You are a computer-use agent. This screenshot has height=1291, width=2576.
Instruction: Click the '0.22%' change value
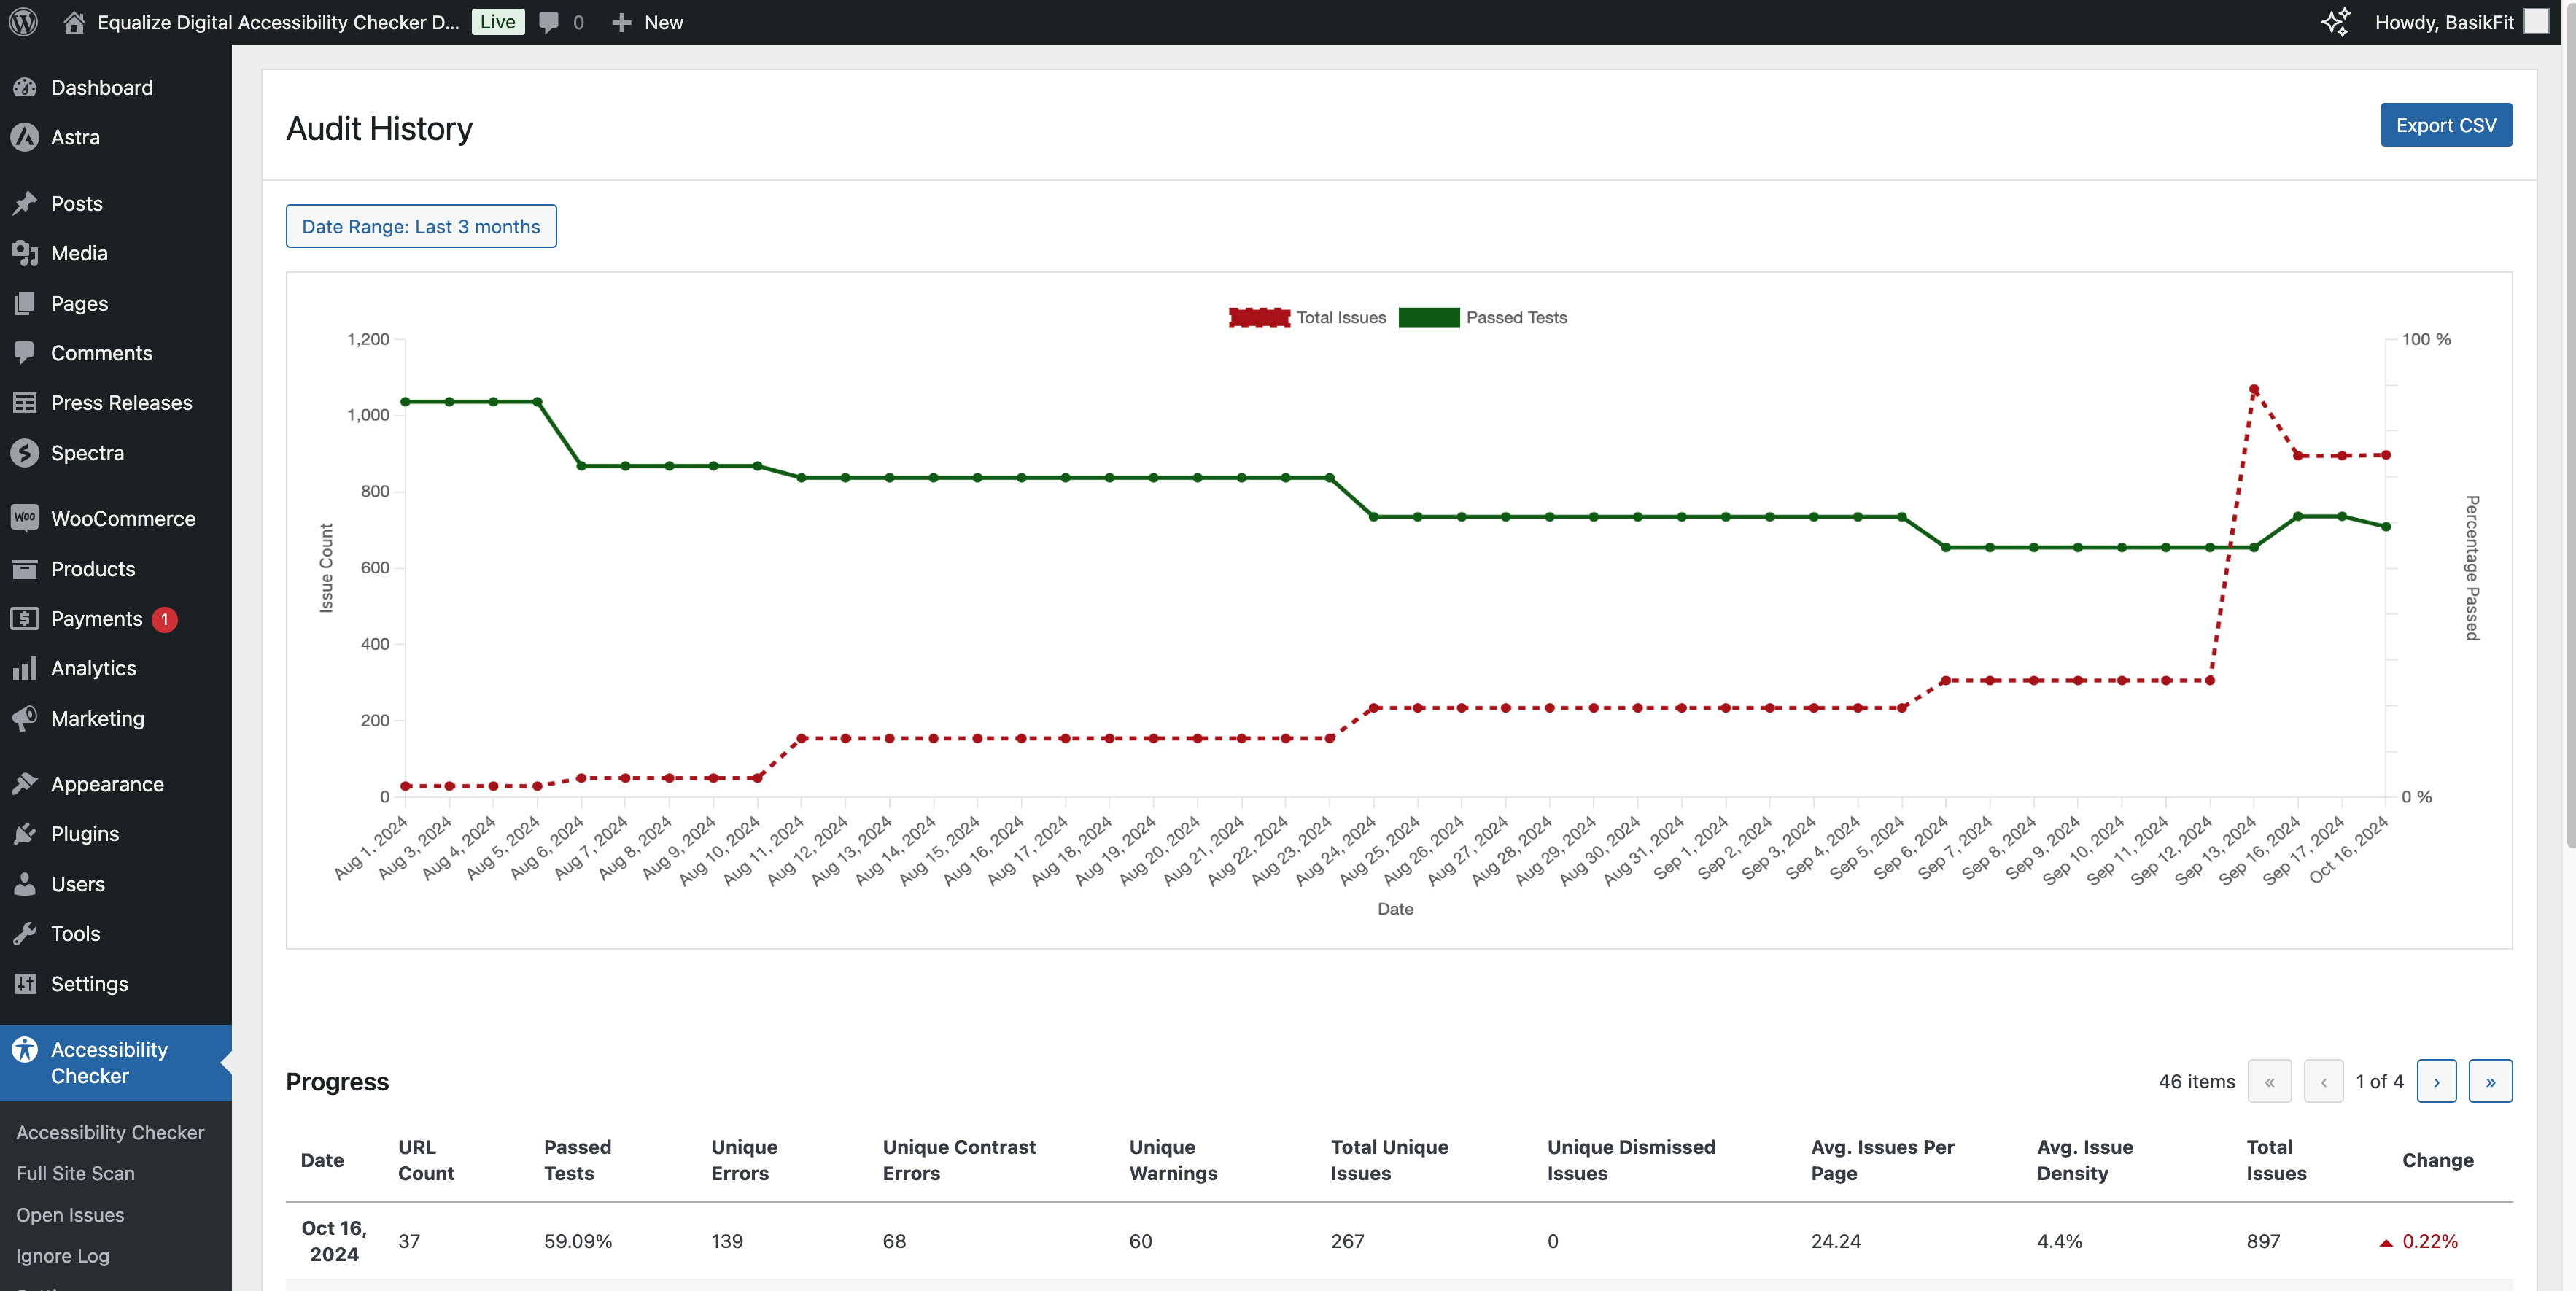pyautogui.click(x=2429, y=1241)
